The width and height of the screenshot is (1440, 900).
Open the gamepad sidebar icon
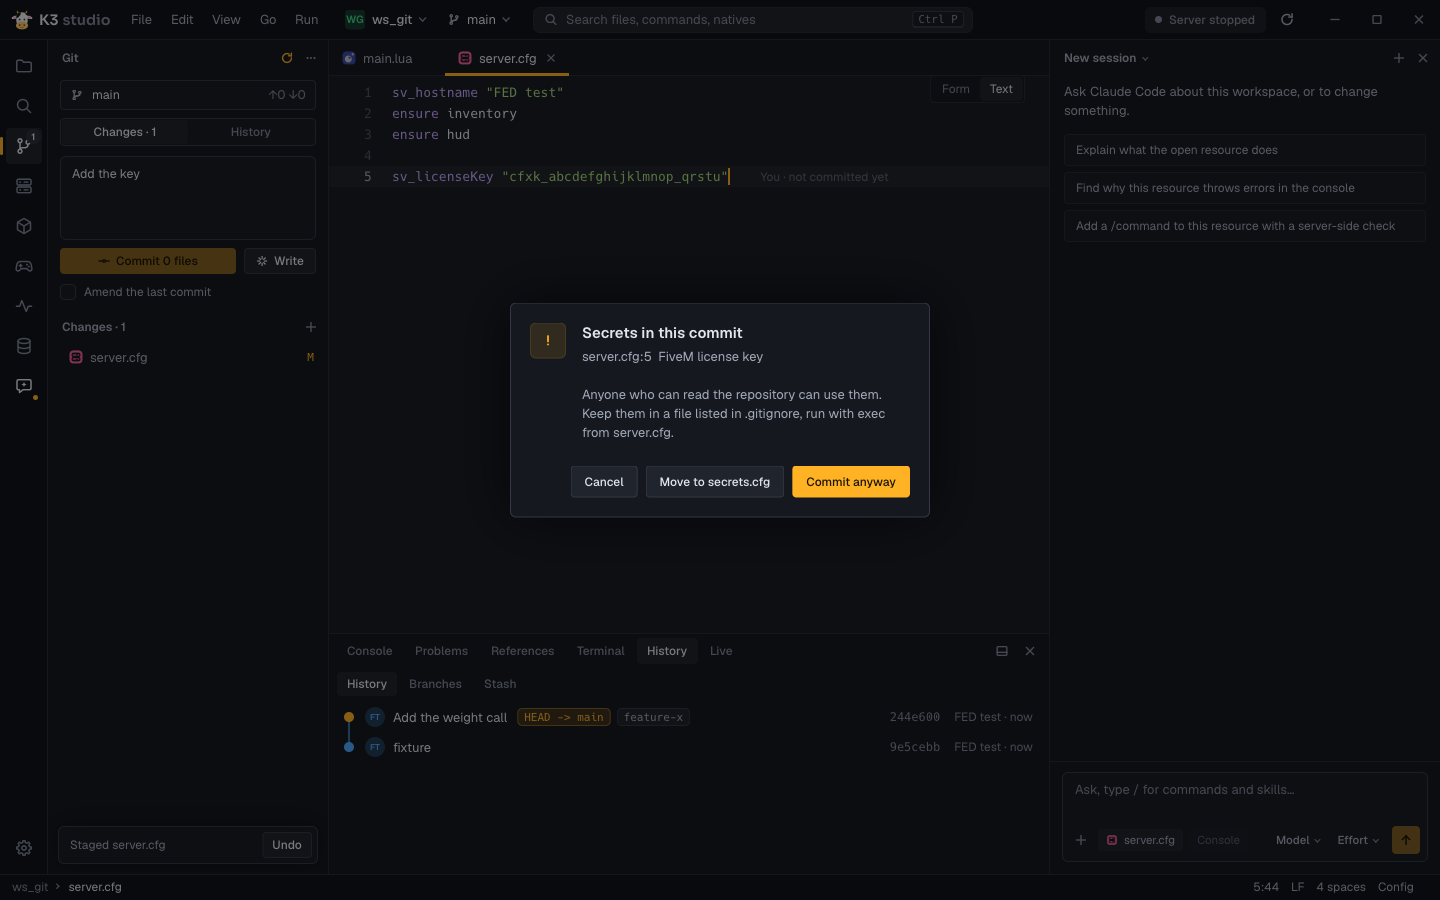tap(24, 266)
